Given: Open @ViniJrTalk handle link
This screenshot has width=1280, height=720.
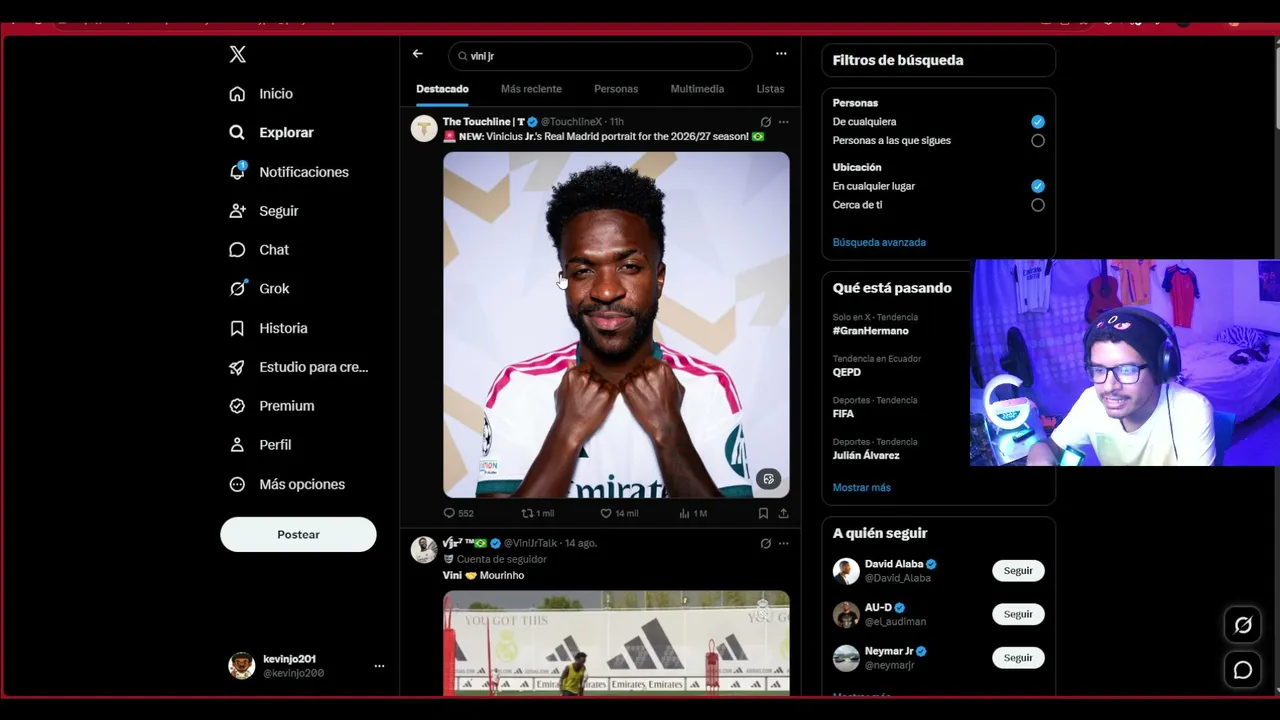Looking at the screenshot, I should coord(530,543).
